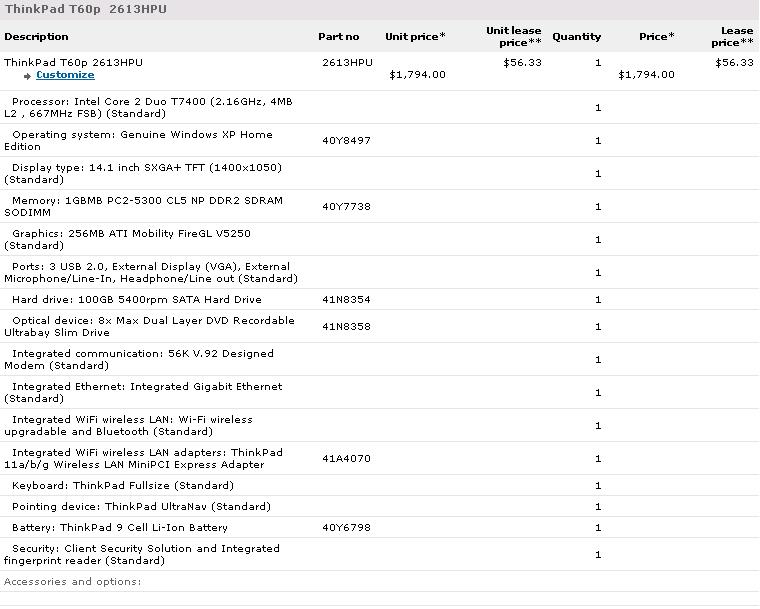Select the Graphics ATI Mobility FireGL V5250 row
This screenshot has height=609, width=760.
pyautogui.click(x=380, y=239)
